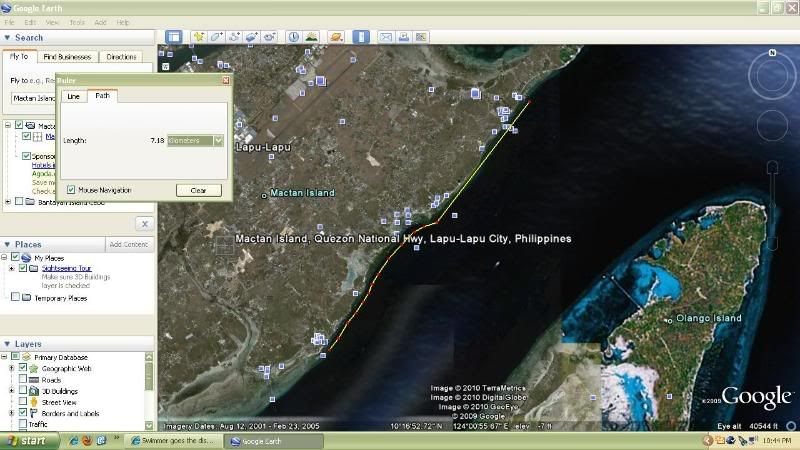
Task: Collapse the Layers panel triangle
Action: coord(7,344)
